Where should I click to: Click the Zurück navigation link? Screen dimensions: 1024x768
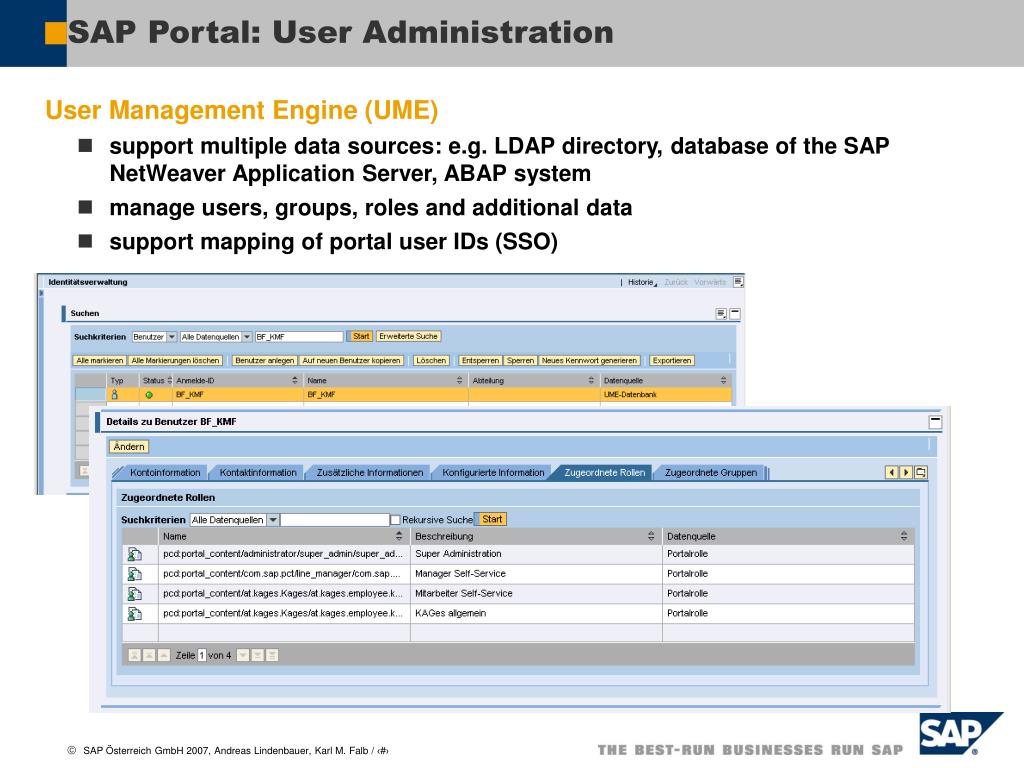click(x=676, y=282)
